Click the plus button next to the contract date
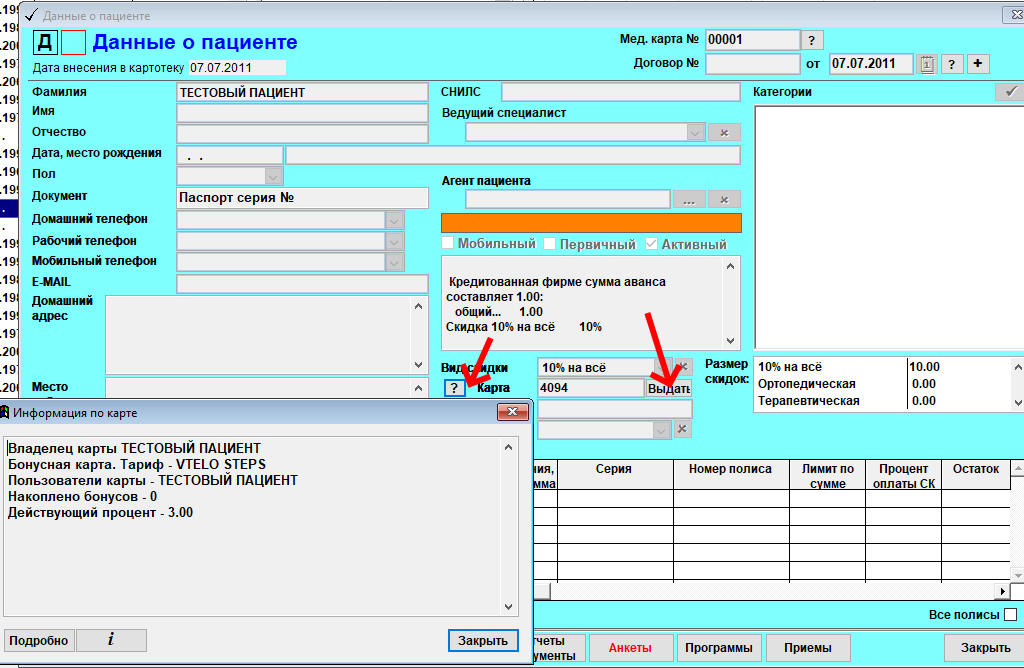The image size is (1024, 668). tap(977, 64)
